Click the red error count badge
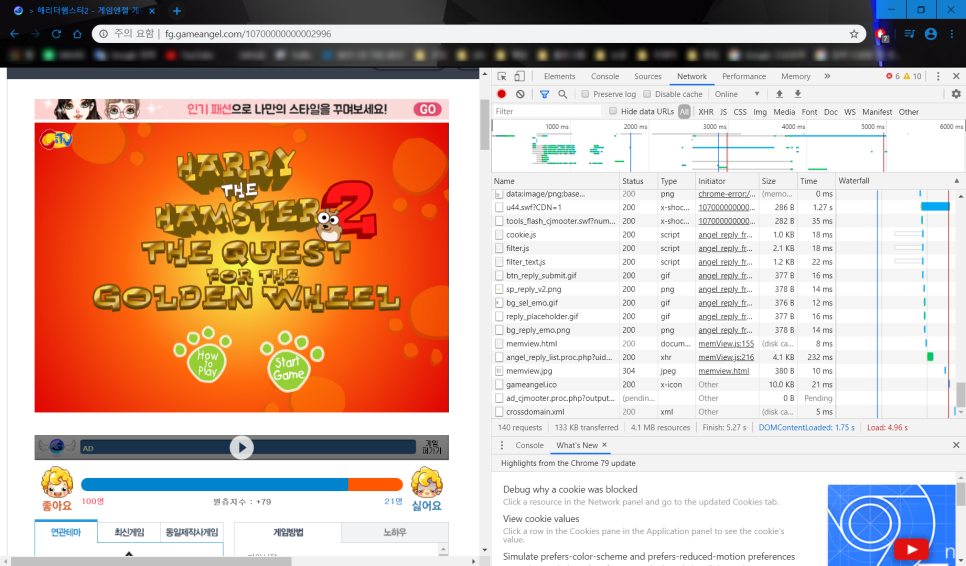Viewport: 966px width, 566px height. [x=893, y=76]
